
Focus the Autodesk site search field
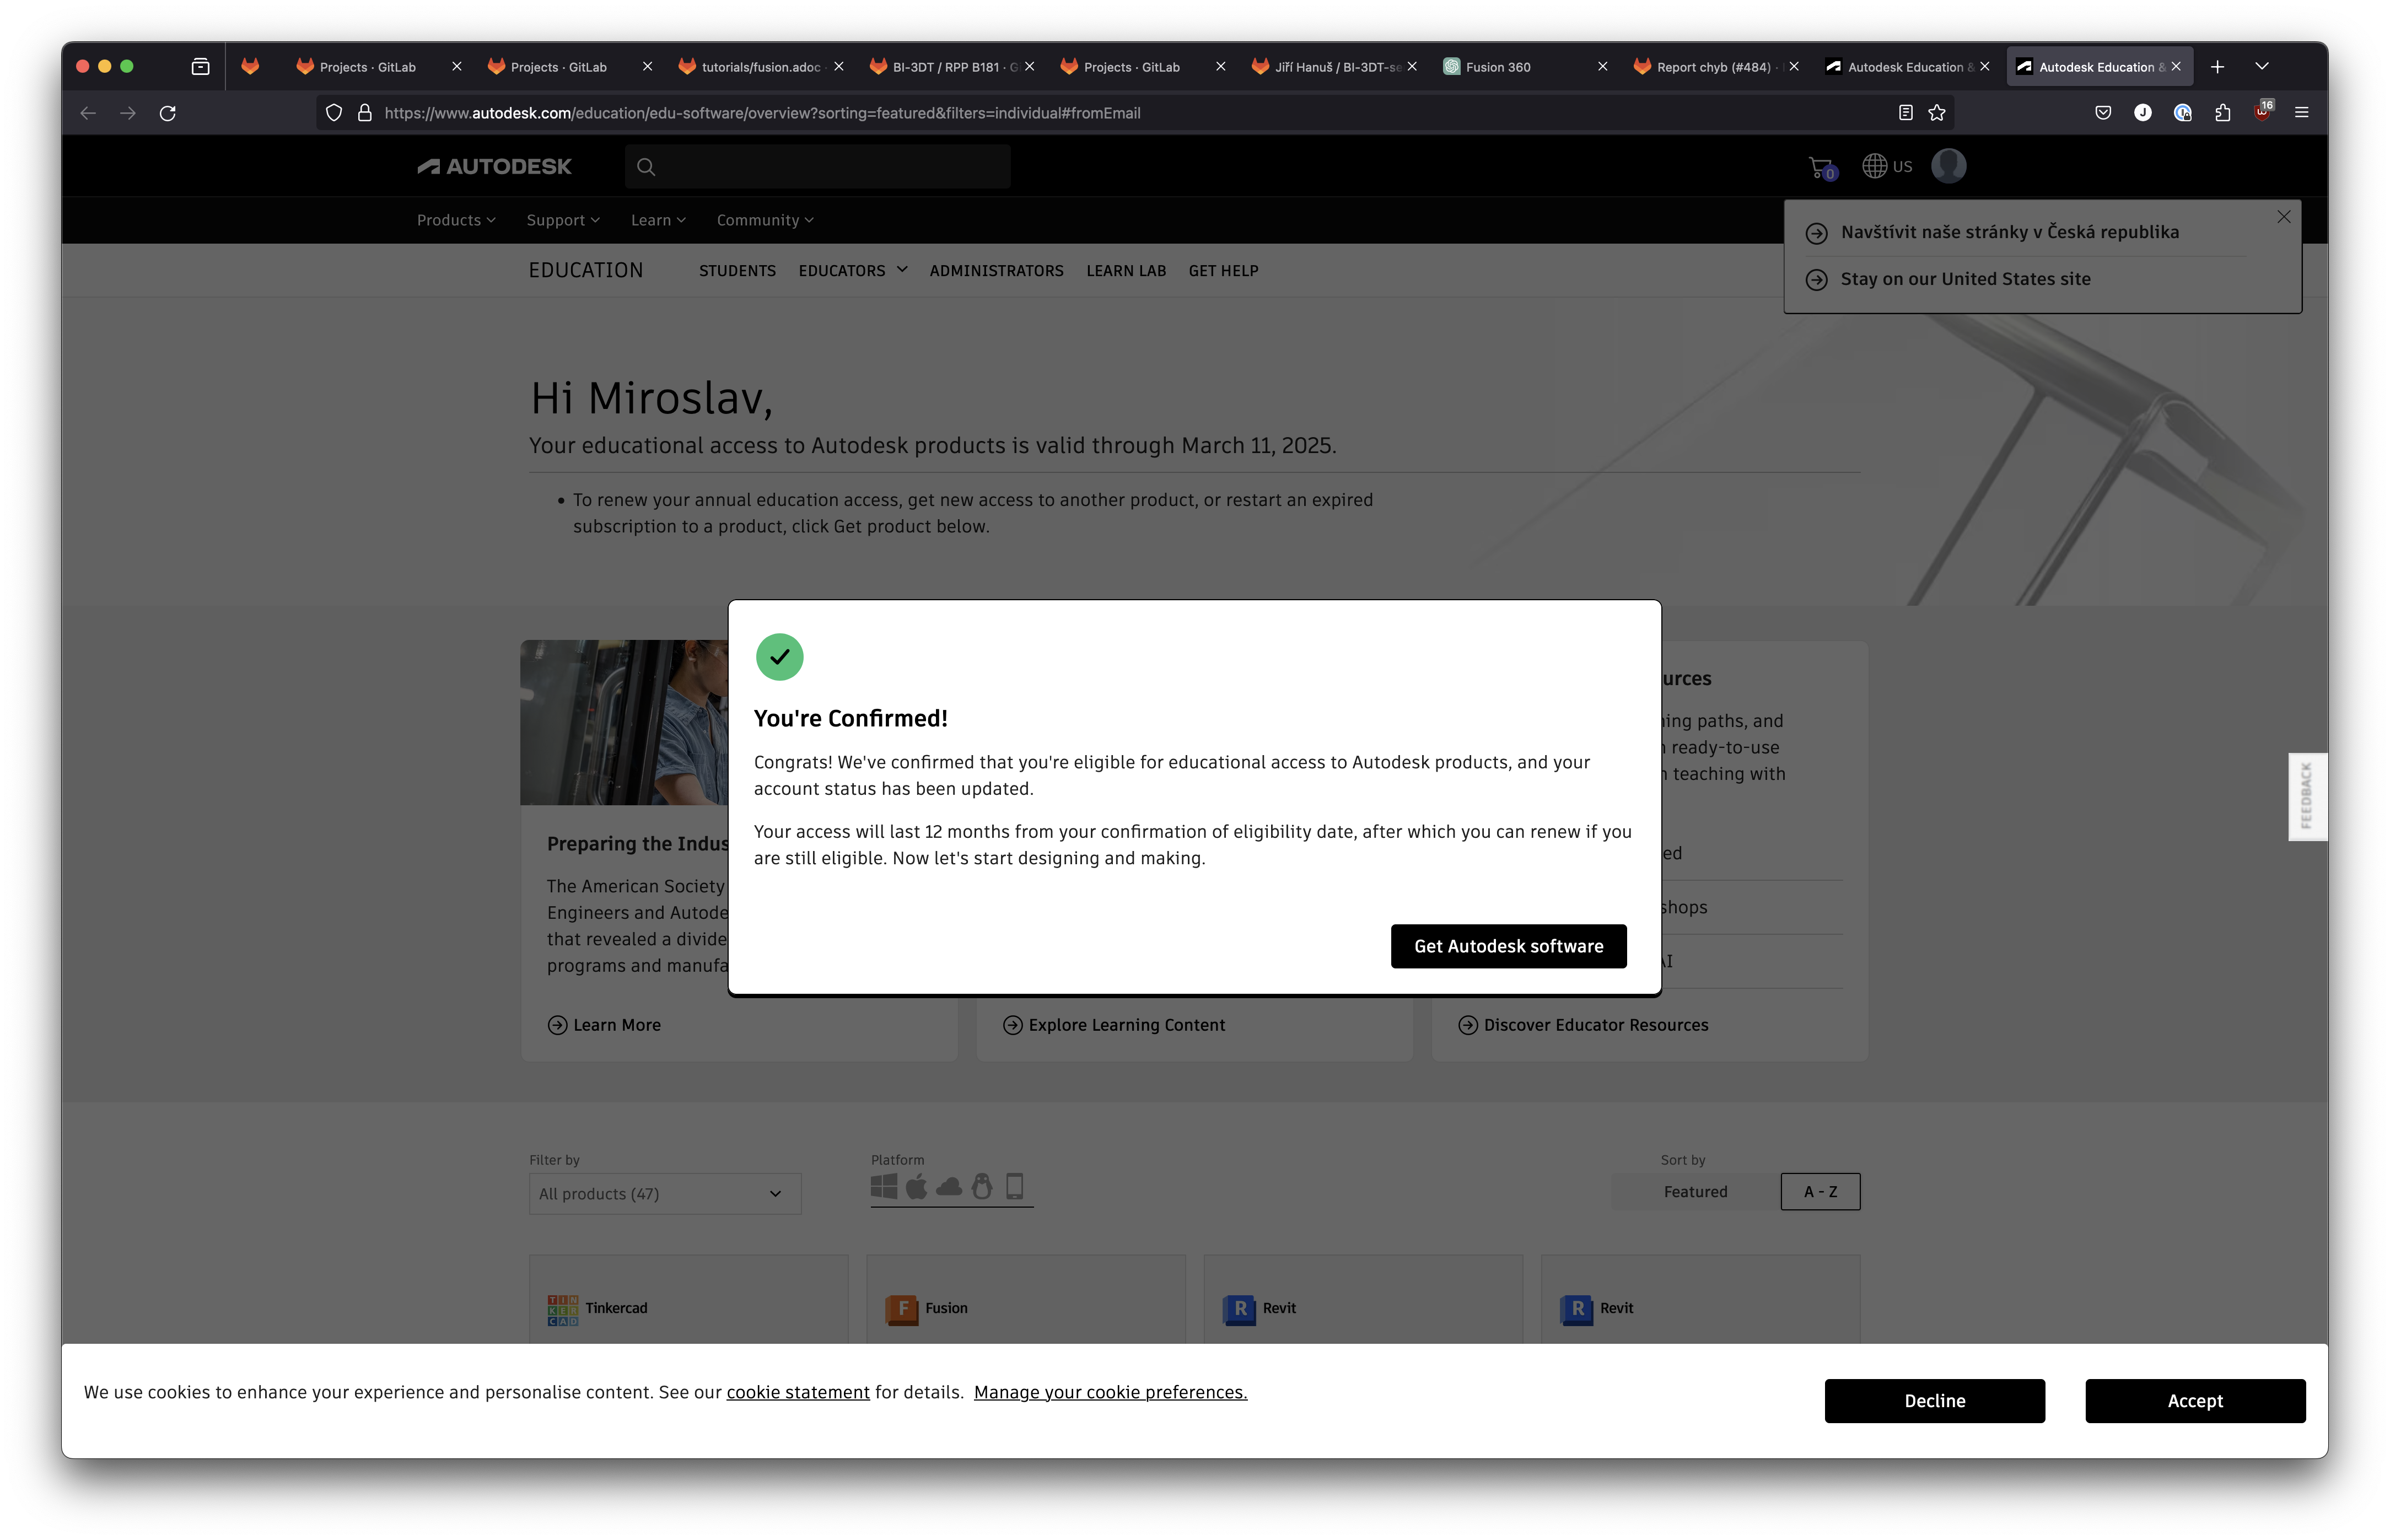coord(818,167)
